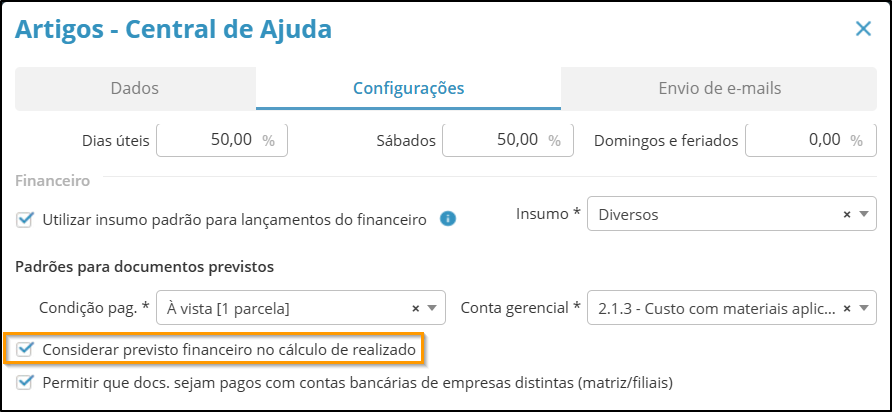This screenshot has height=412, width=892.
Task: Click the info icon beside insumo padrão
Action: (448, 219)
